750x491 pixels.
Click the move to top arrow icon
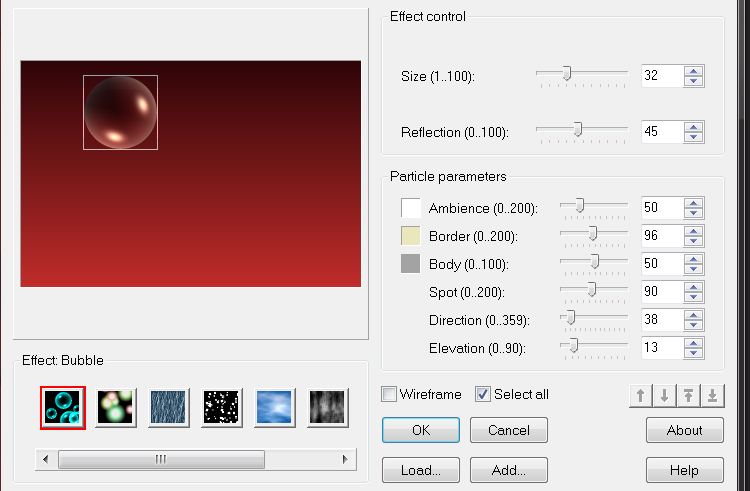[x=688, y=396]
